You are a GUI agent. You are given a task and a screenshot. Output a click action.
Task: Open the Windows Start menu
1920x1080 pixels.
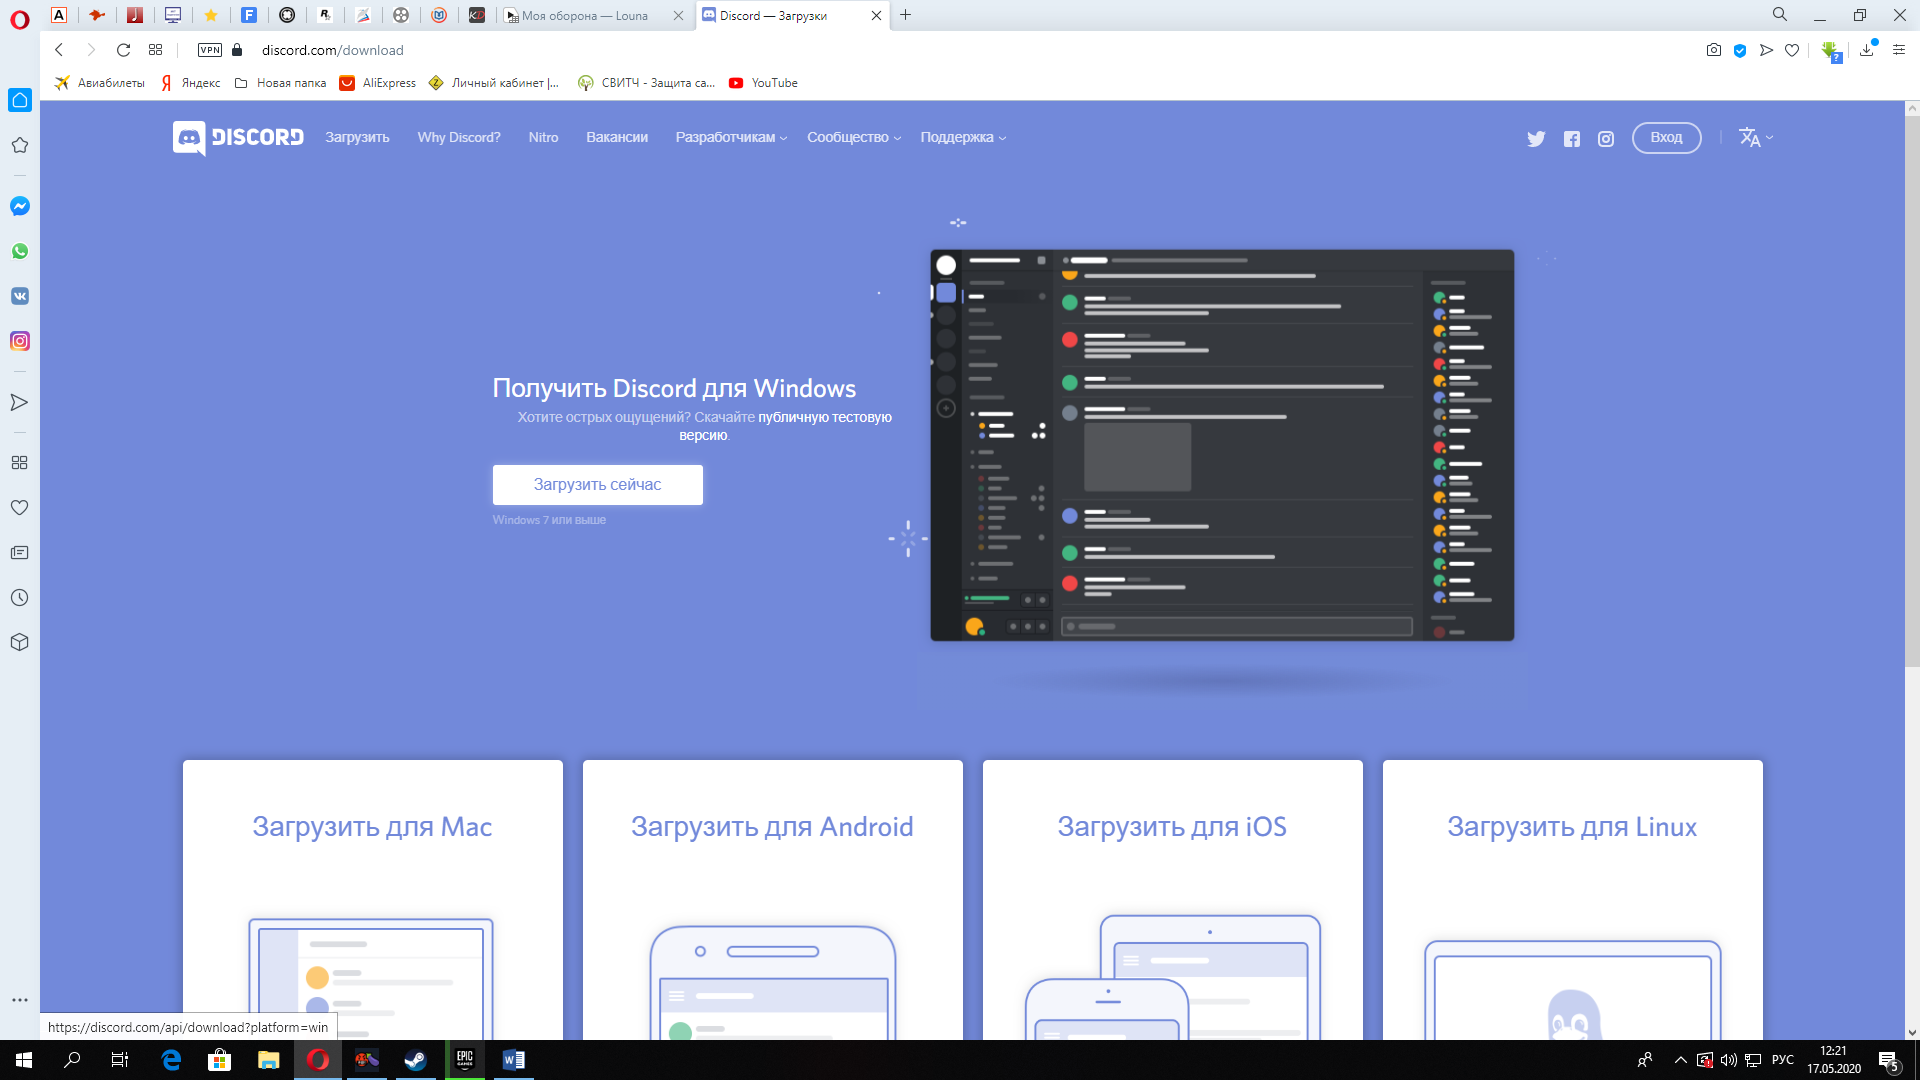coord(24,1060)
